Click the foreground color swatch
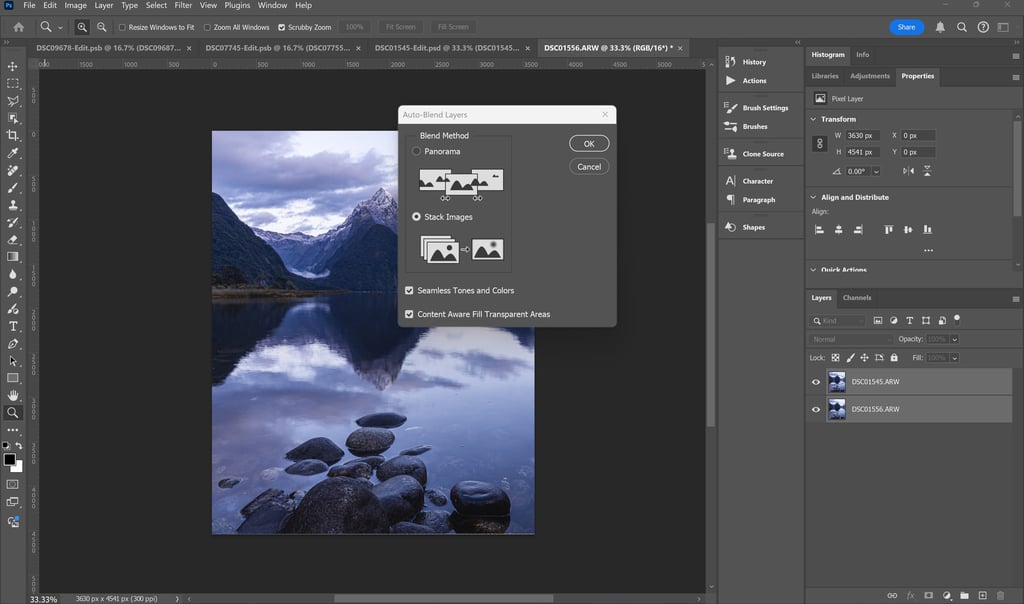The image size is (1024, 604). coord(9,459)
